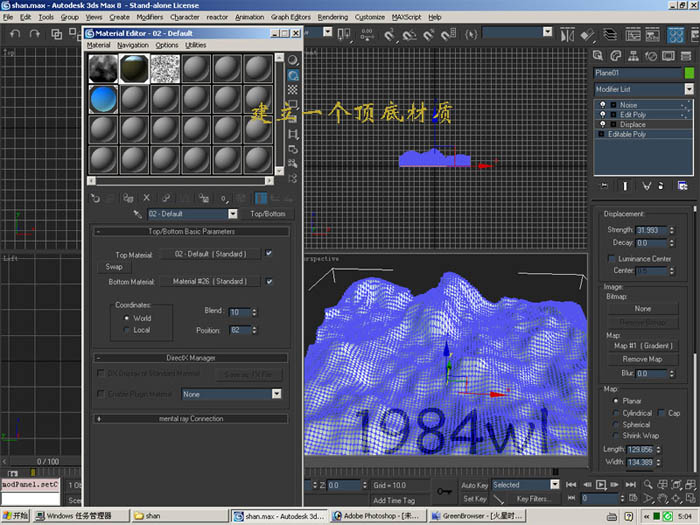
Task: Switch to the Hierarchy command panel tab
Action: coord(633,56)
